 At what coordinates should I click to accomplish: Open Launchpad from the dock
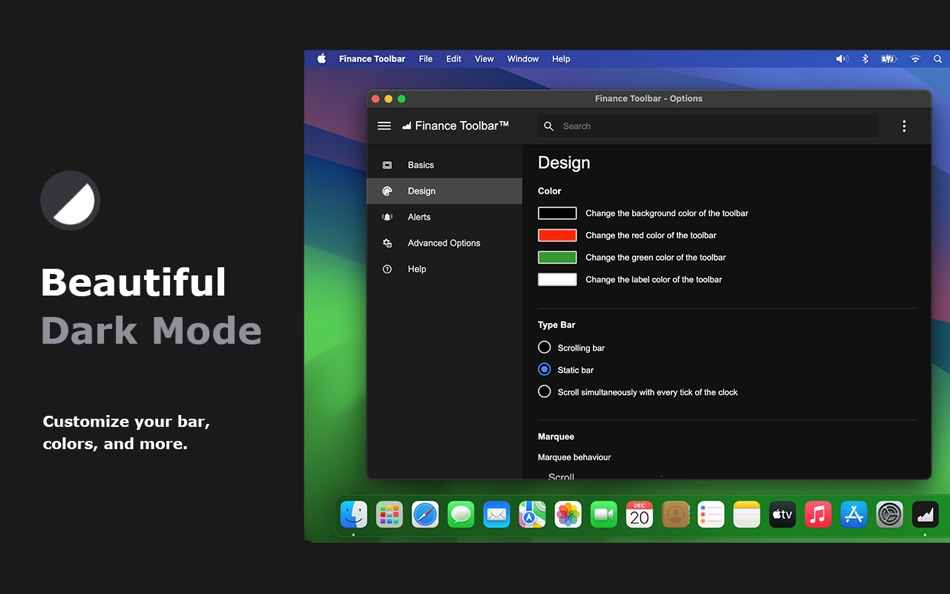(390, 515)
